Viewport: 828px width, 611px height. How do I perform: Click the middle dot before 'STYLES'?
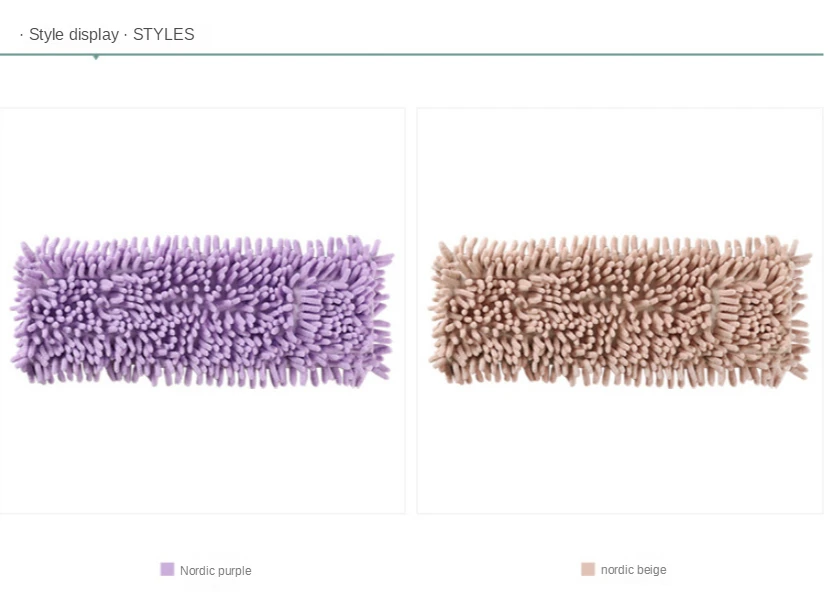[126, 35]
